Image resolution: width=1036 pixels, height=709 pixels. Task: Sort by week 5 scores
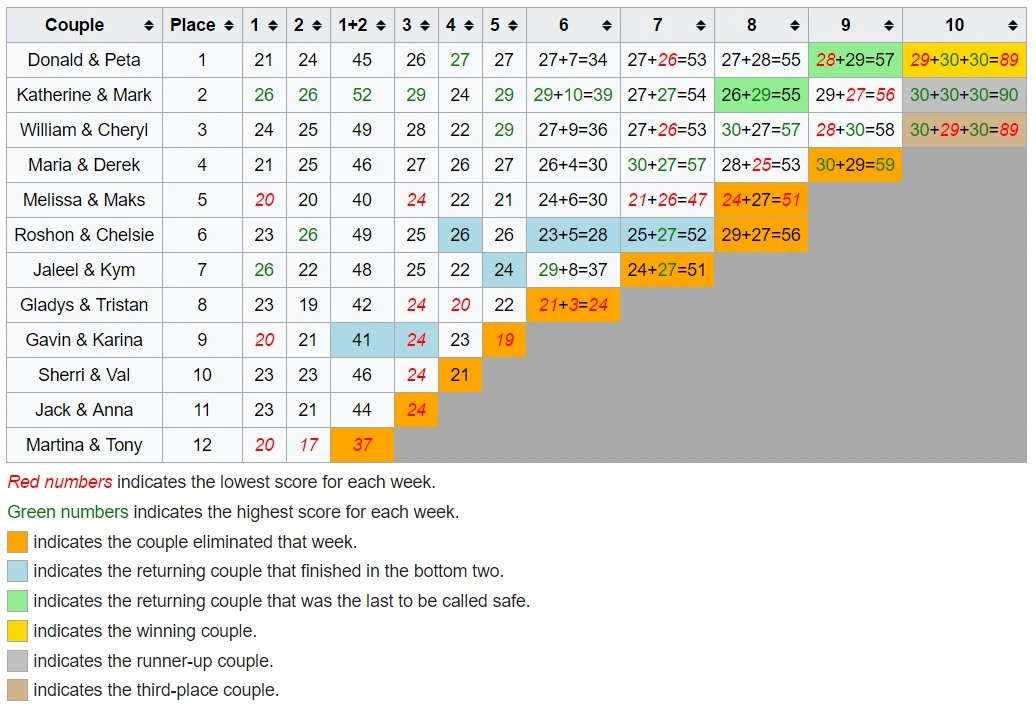(x=514, y=25)
